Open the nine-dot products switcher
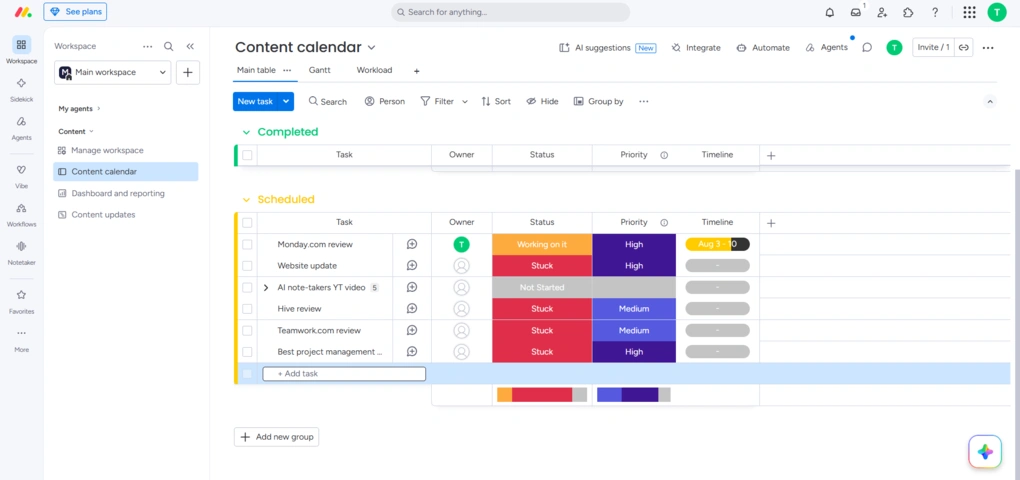 point(969,12)
